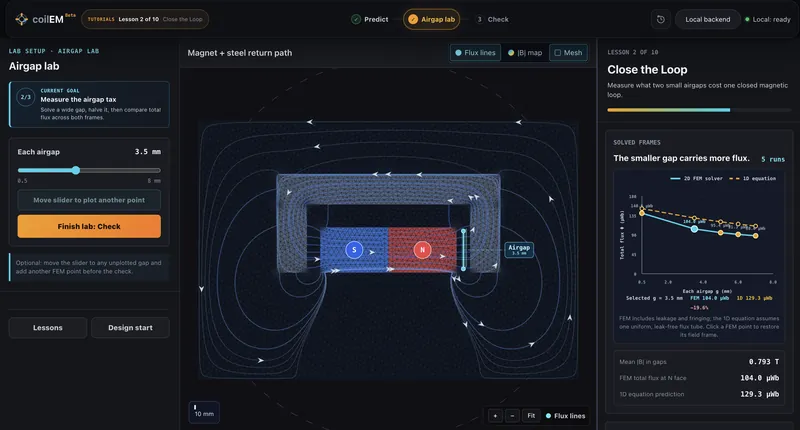Click the Magnet + steel return path title
Image resolution: width=800 pixels, height=430 pixels.
pyautogui.click(x=240, y=53)
